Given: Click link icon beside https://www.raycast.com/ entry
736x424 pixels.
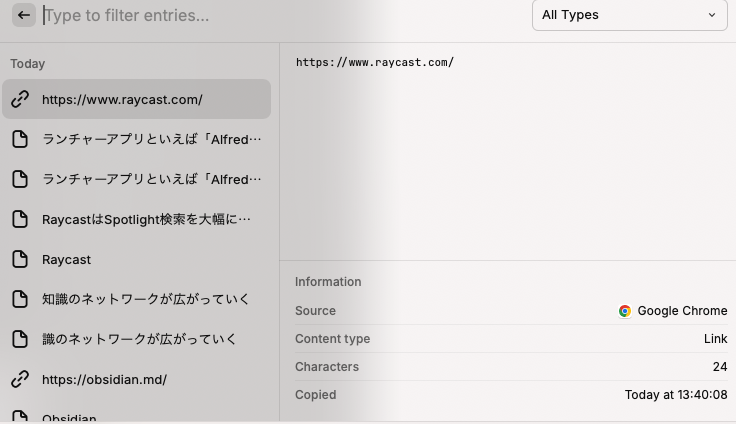Looking at the screenshot, I should point(20,99).
